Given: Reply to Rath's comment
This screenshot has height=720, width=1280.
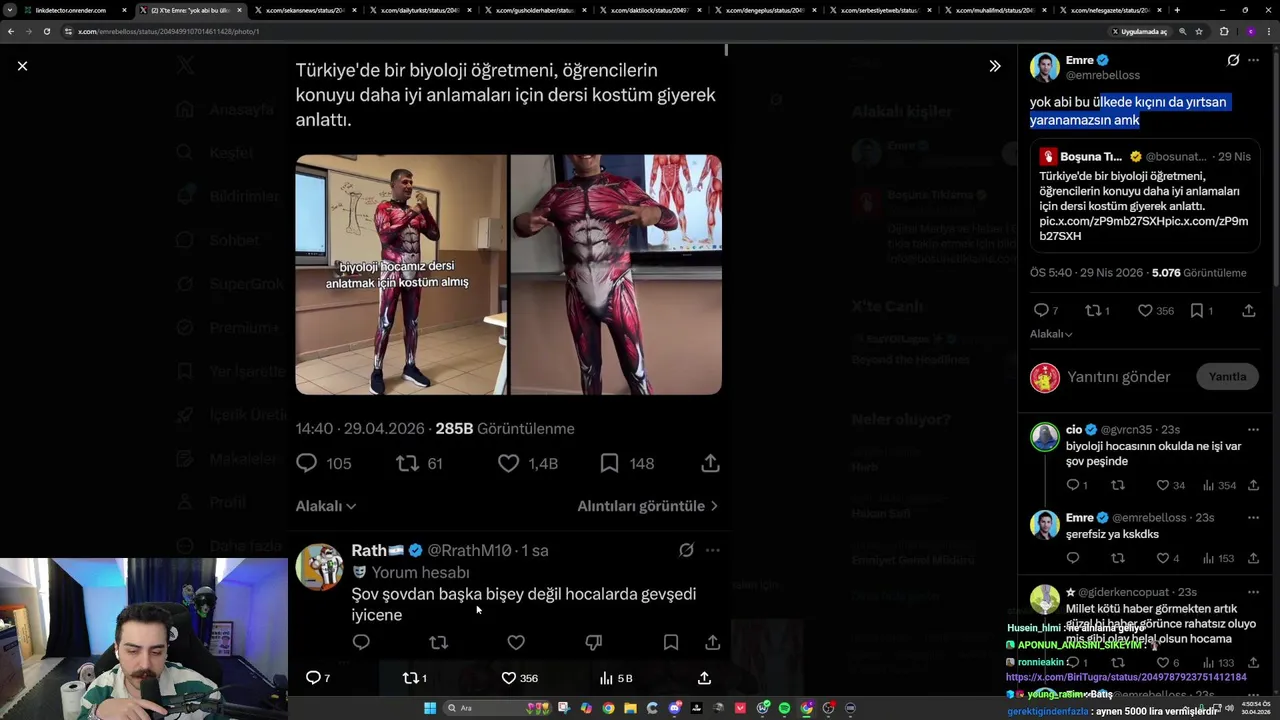Looking at the screenshot, I should tap(361, 642).
